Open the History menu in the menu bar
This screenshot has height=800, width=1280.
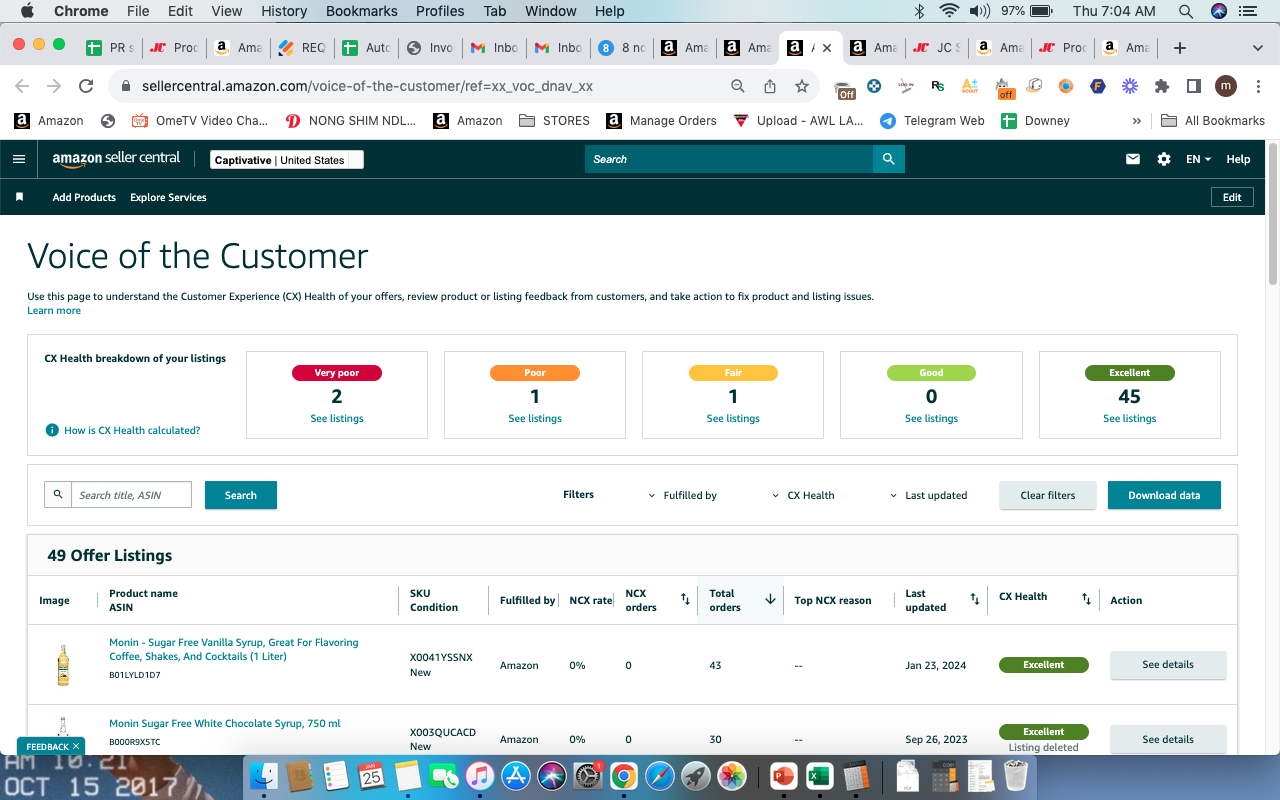click(x=284, y=11)
